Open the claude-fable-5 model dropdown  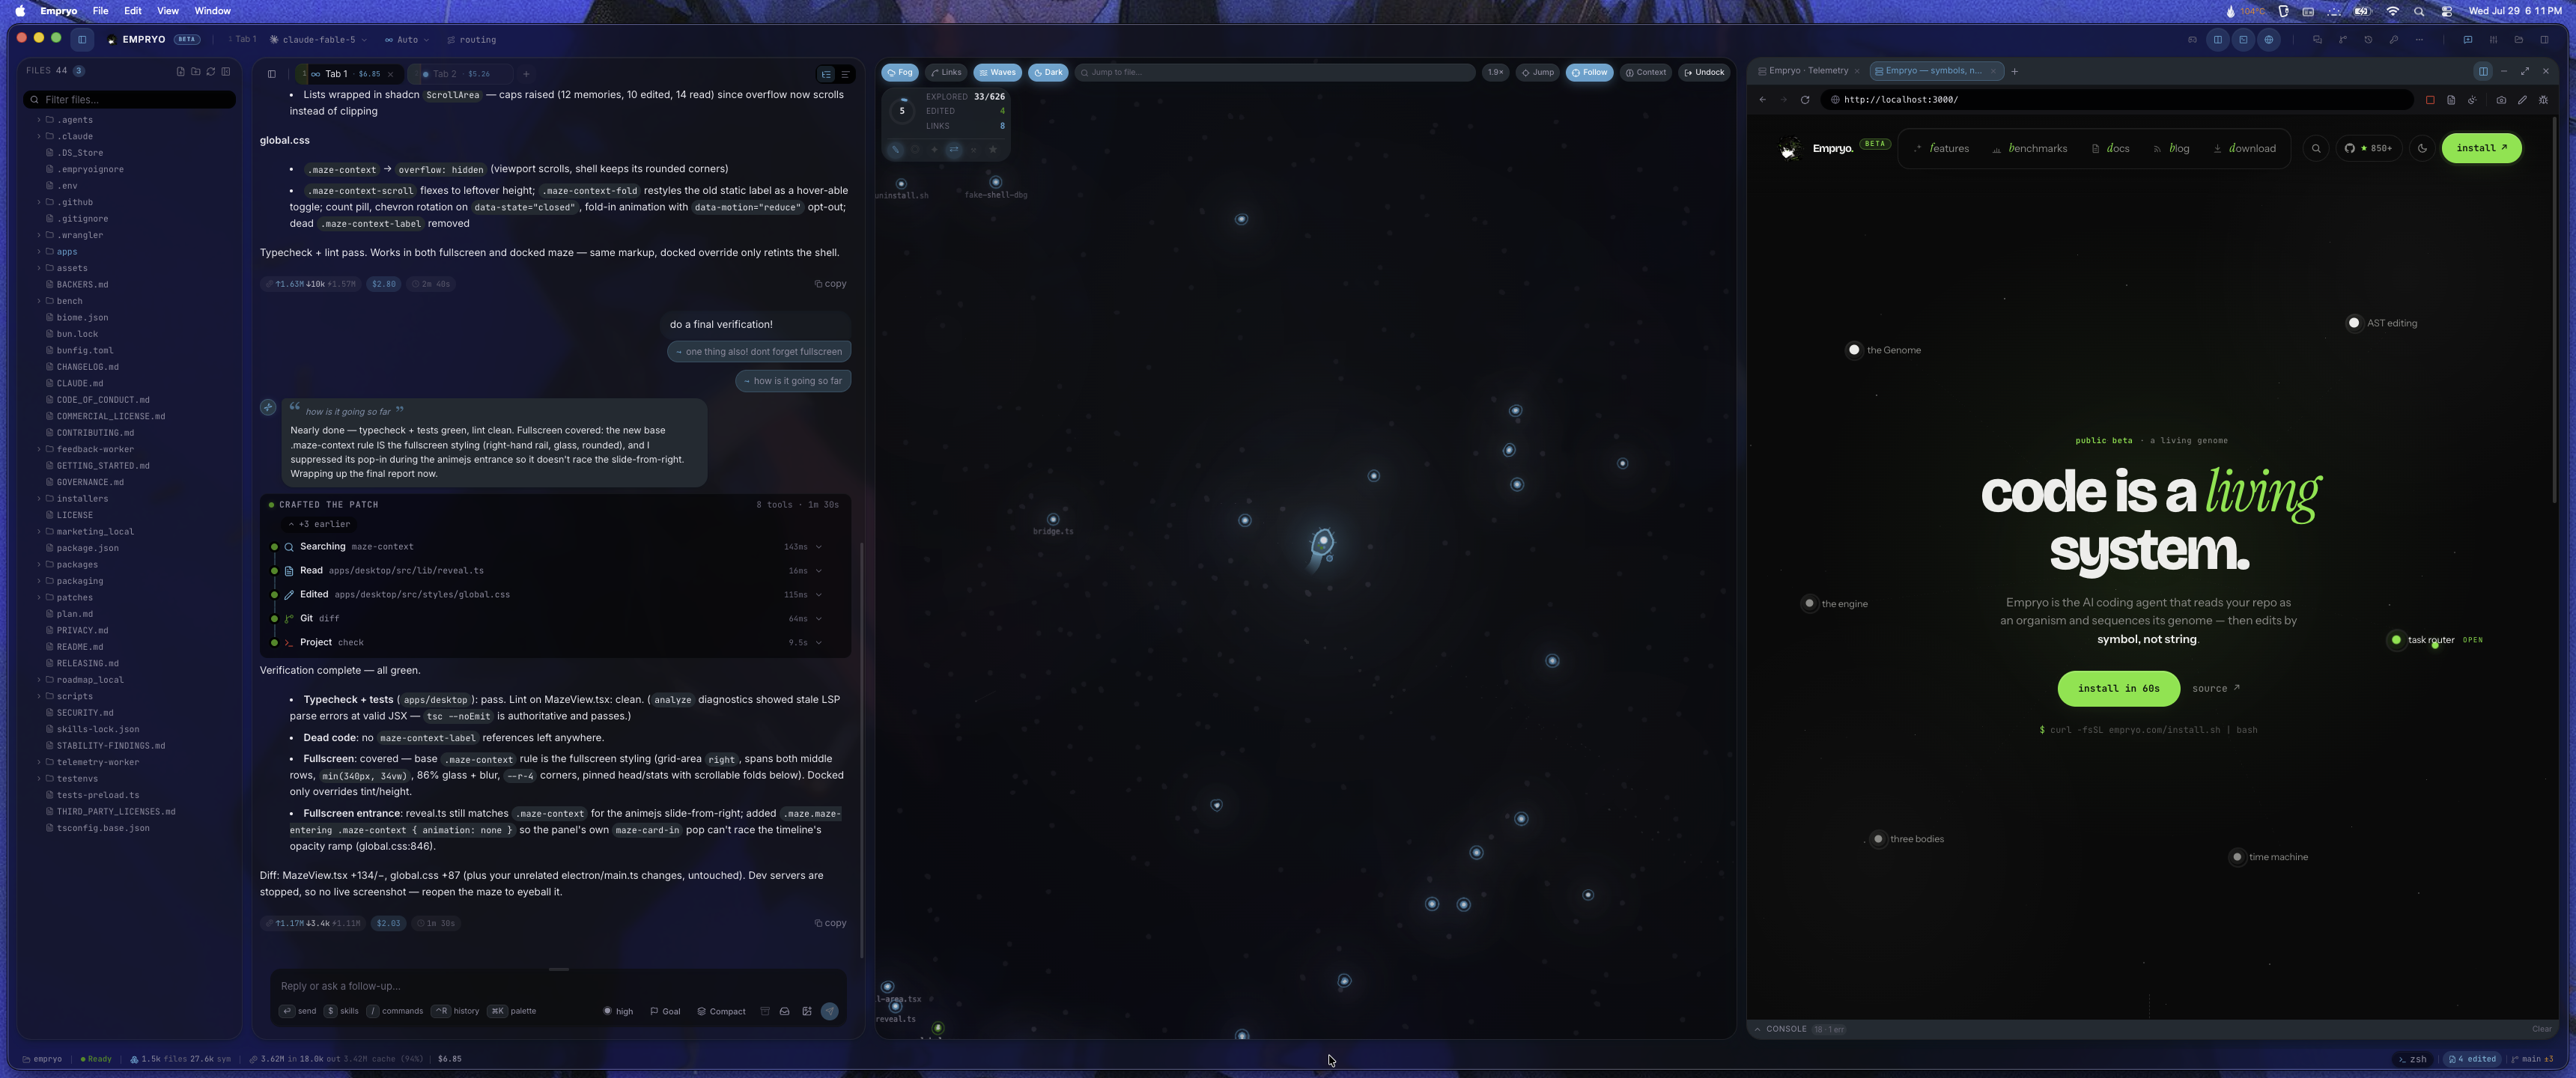[x=318, y=40]
